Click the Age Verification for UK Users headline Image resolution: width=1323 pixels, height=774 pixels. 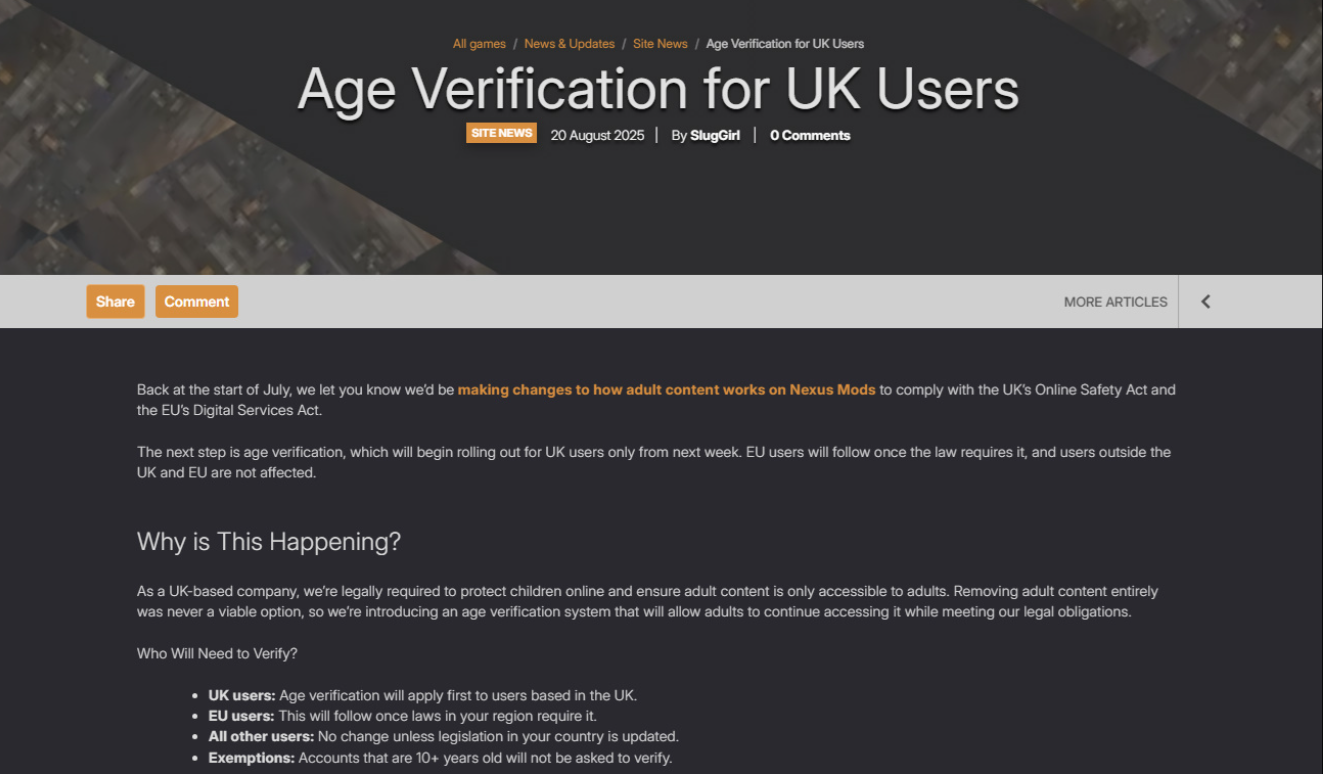pos(658,89)
